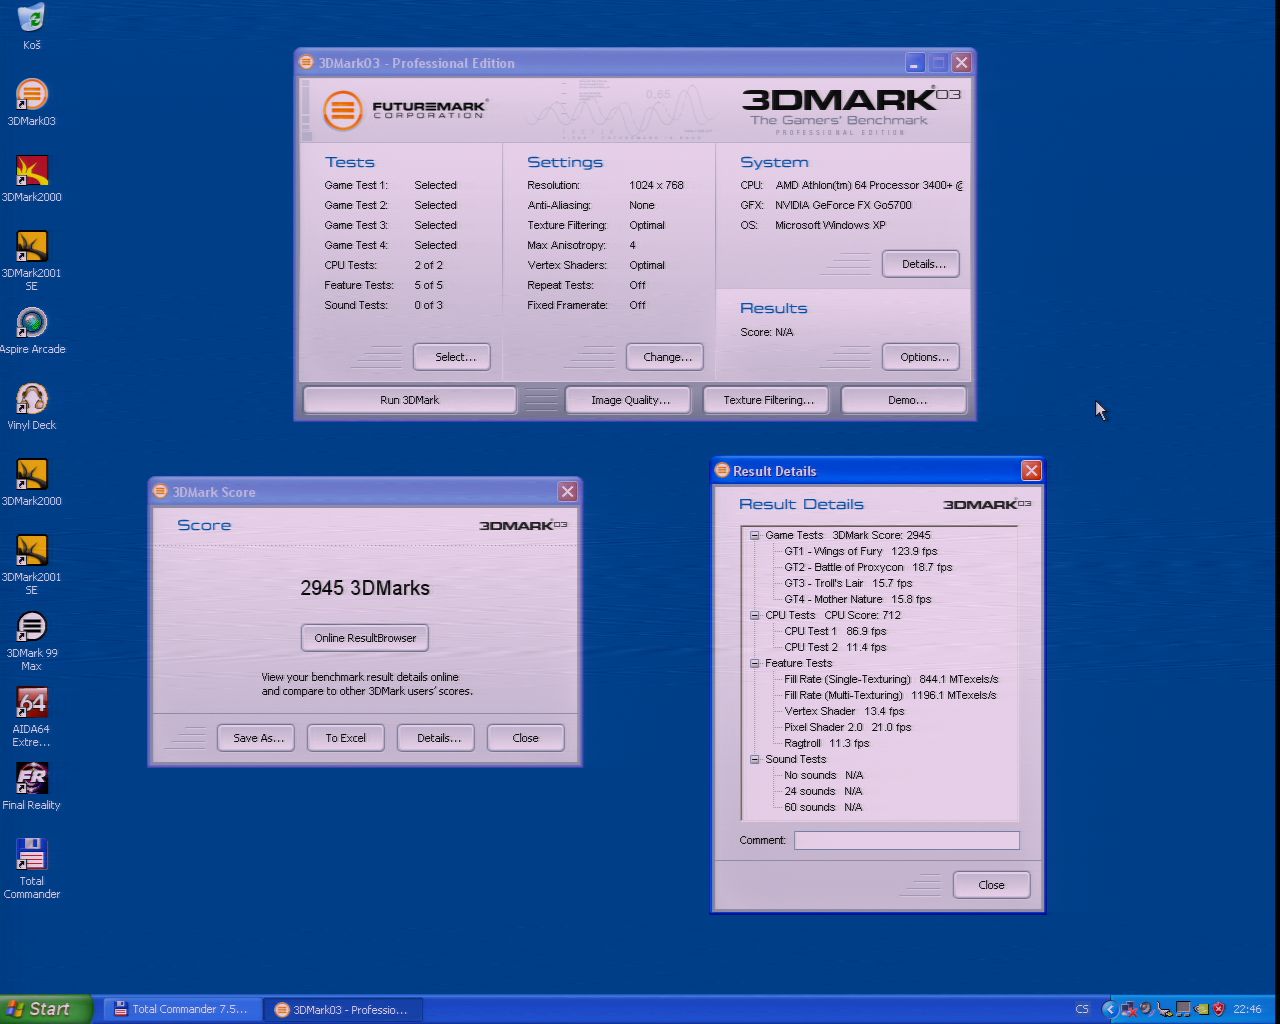This screenshot has height=1024, width=1280.
Task: Click the display monitor tray icon
Action: 1183,1009
